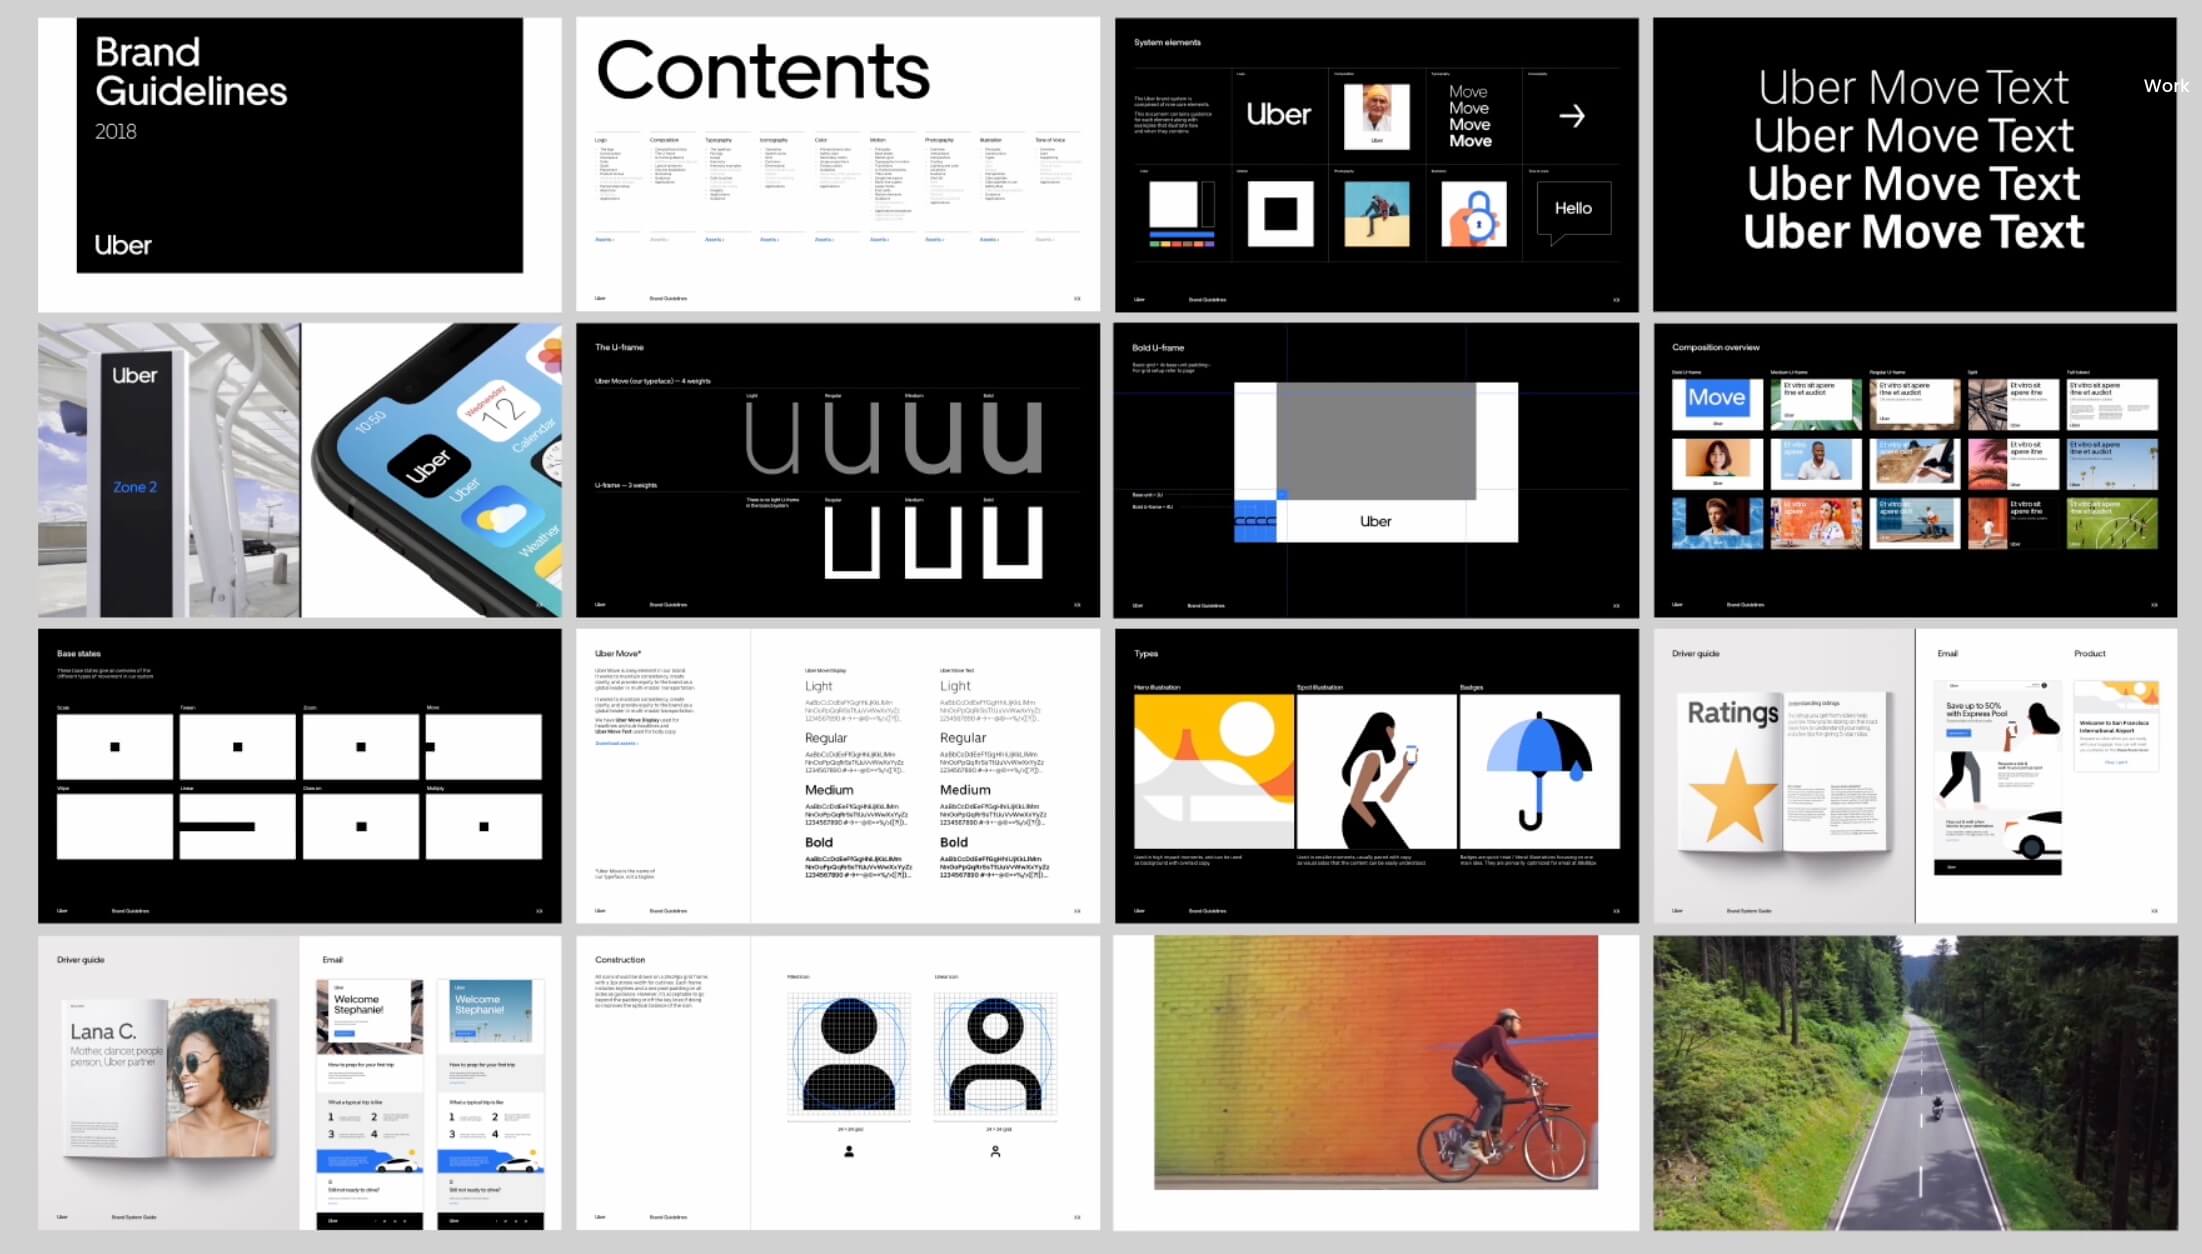Viewport: 2202px width, 1254px height.
Task: Click the Hello speech bubble icon
Action: [x=1573, y=212]
